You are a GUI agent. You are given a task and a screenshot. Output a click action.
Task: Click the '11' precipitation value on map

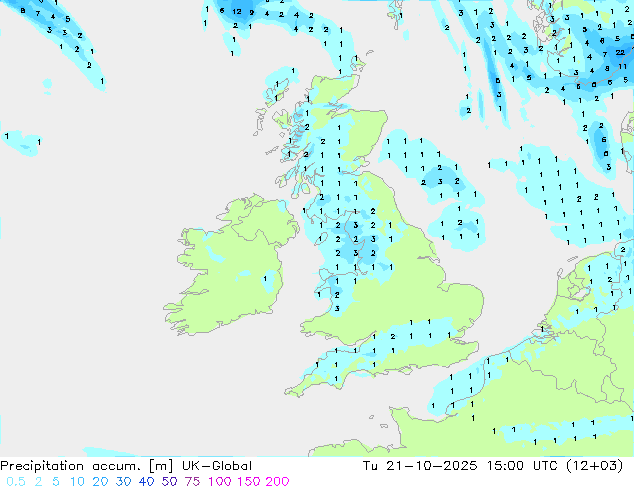click(622, 66)
